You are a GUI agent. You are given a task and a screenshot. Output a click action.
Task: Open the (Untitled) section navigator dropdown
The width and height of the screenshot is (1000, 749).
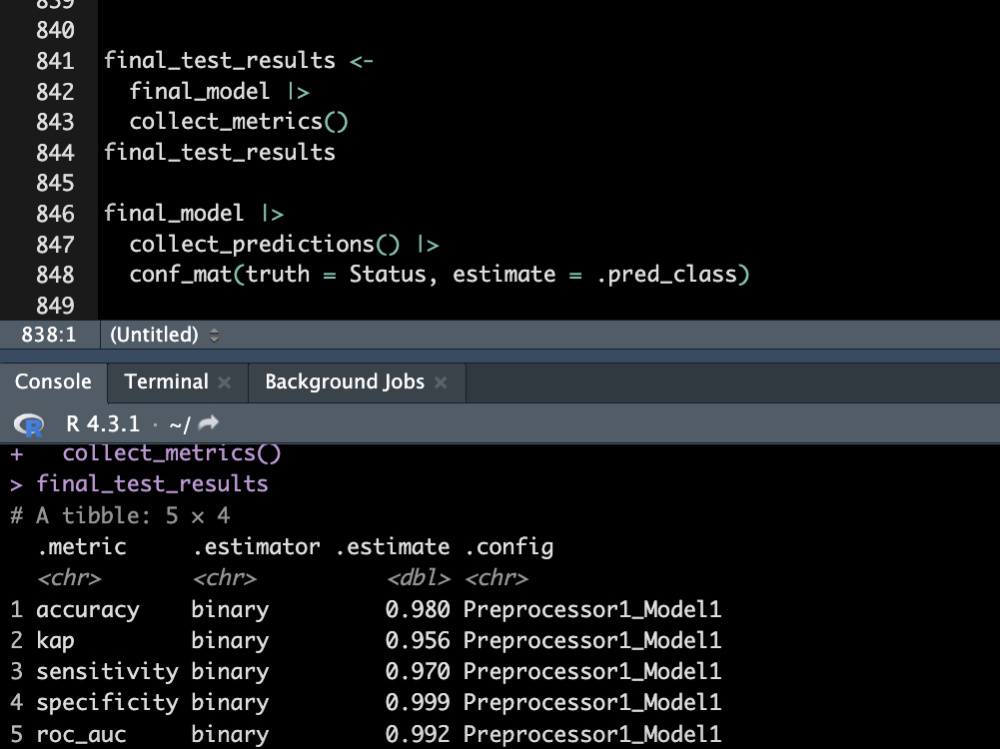click(164, 334)
